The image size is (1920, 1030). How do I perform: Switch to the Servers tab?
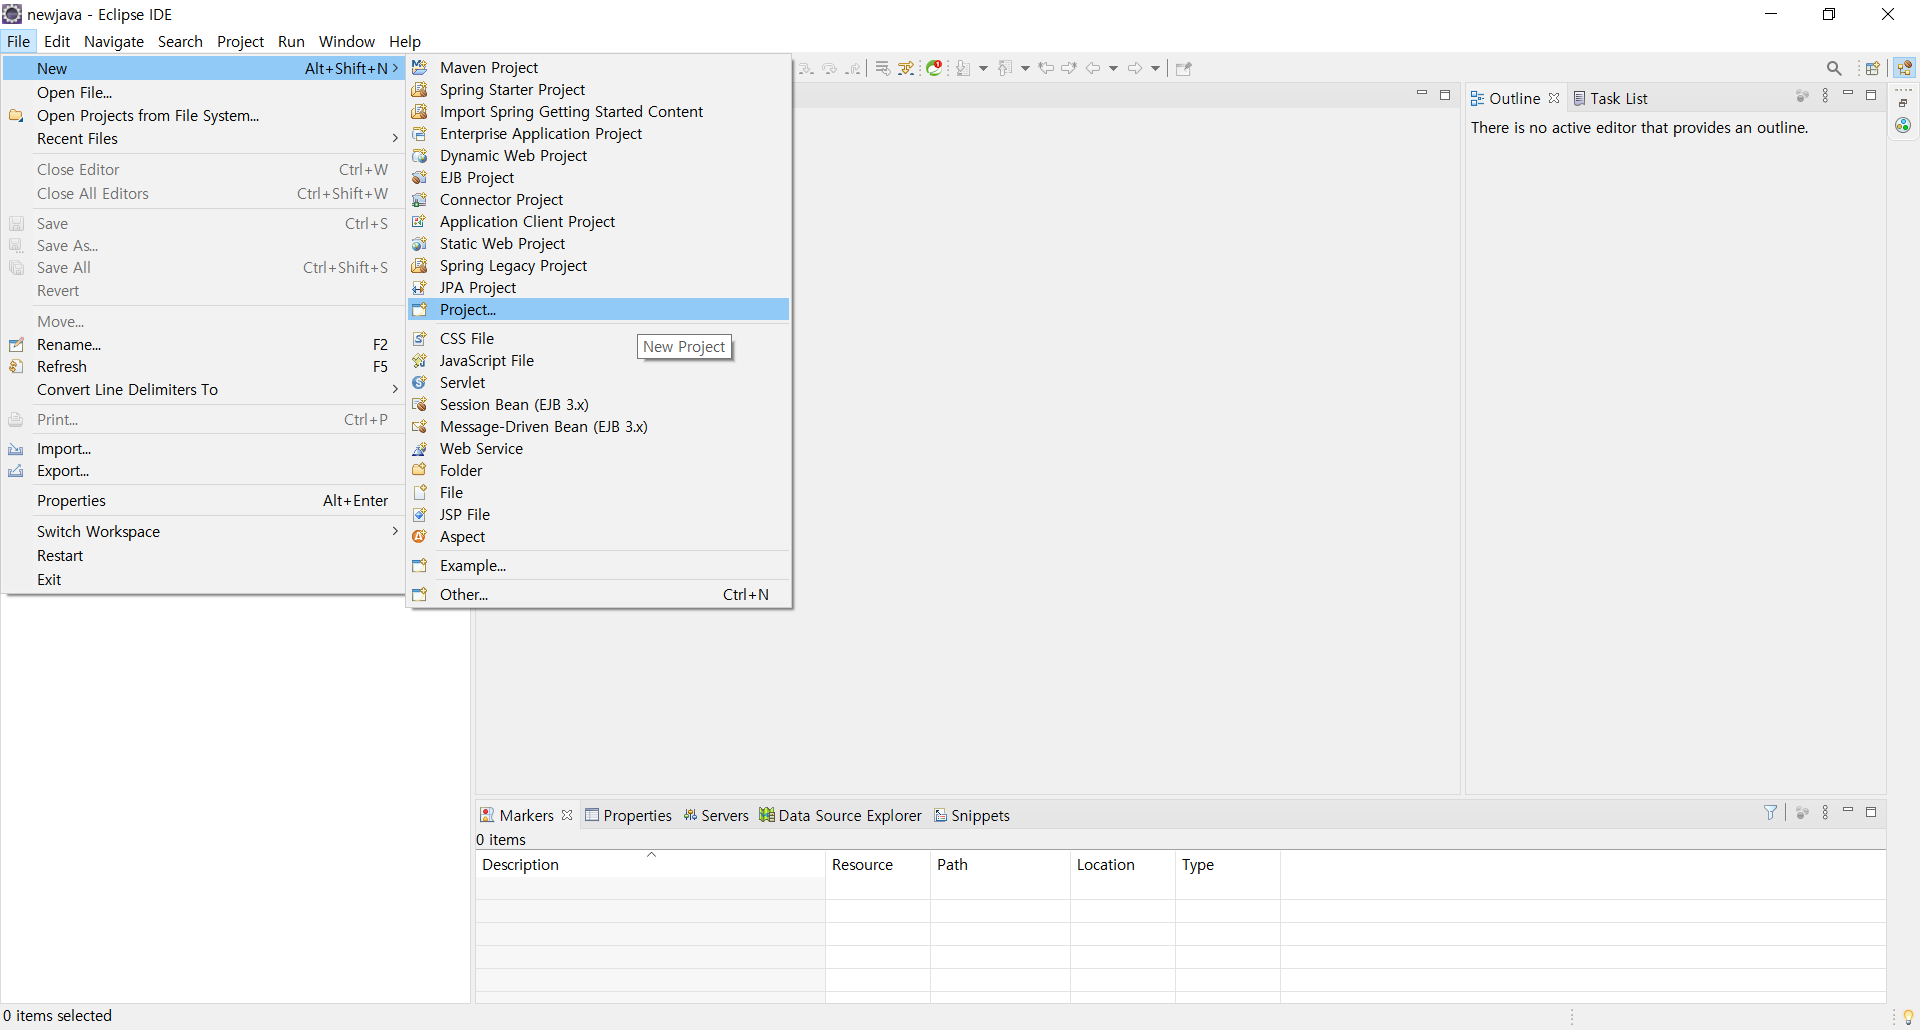click(716, 815)
